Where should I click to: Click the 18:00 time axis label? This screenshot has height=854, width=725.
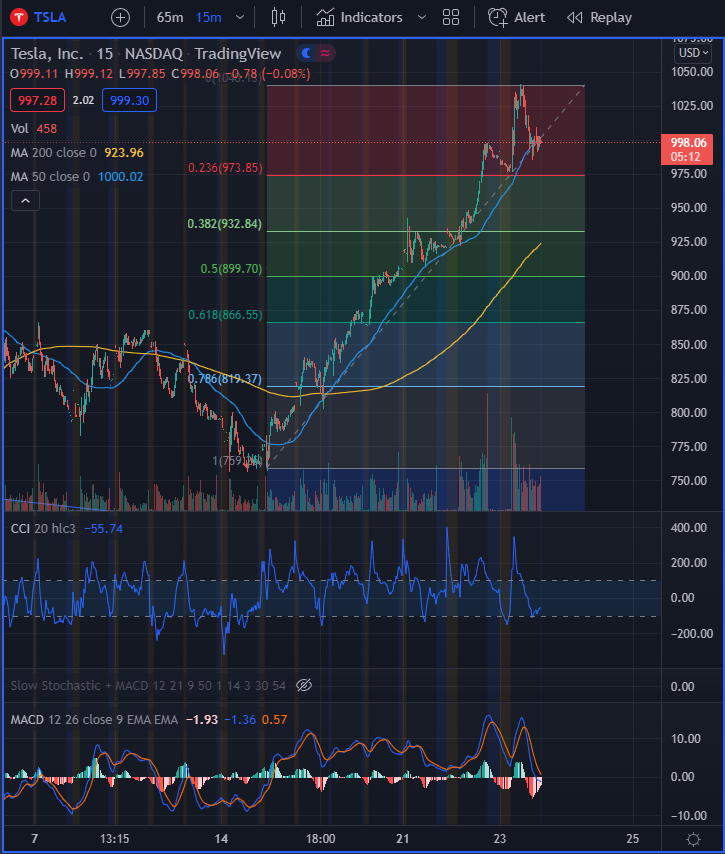(x=320, y=838)
